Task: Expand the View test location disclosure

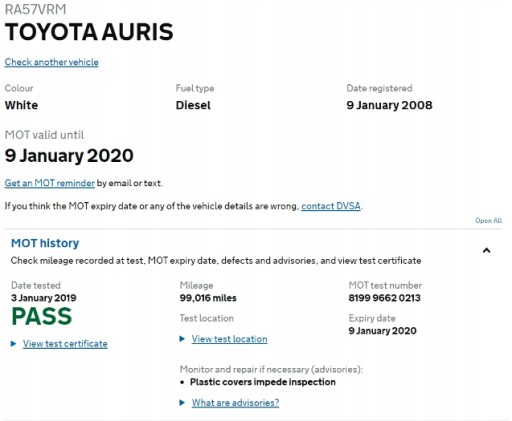Action: tap(229, 339)
